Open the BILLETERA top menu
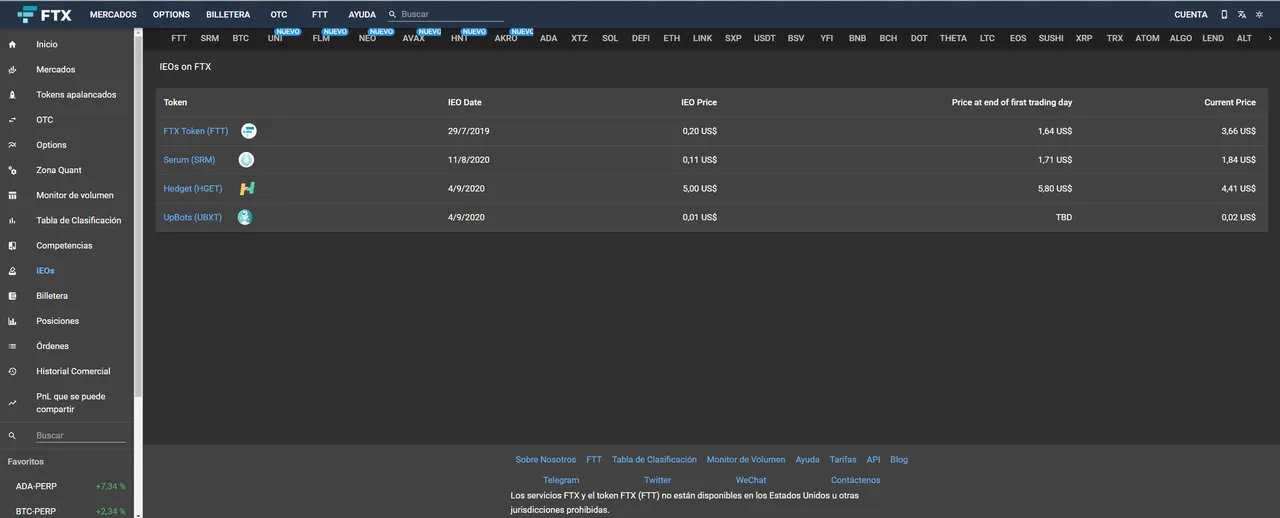The height and width of the screenshot is (518, 1280). click(x=228, y=15)
